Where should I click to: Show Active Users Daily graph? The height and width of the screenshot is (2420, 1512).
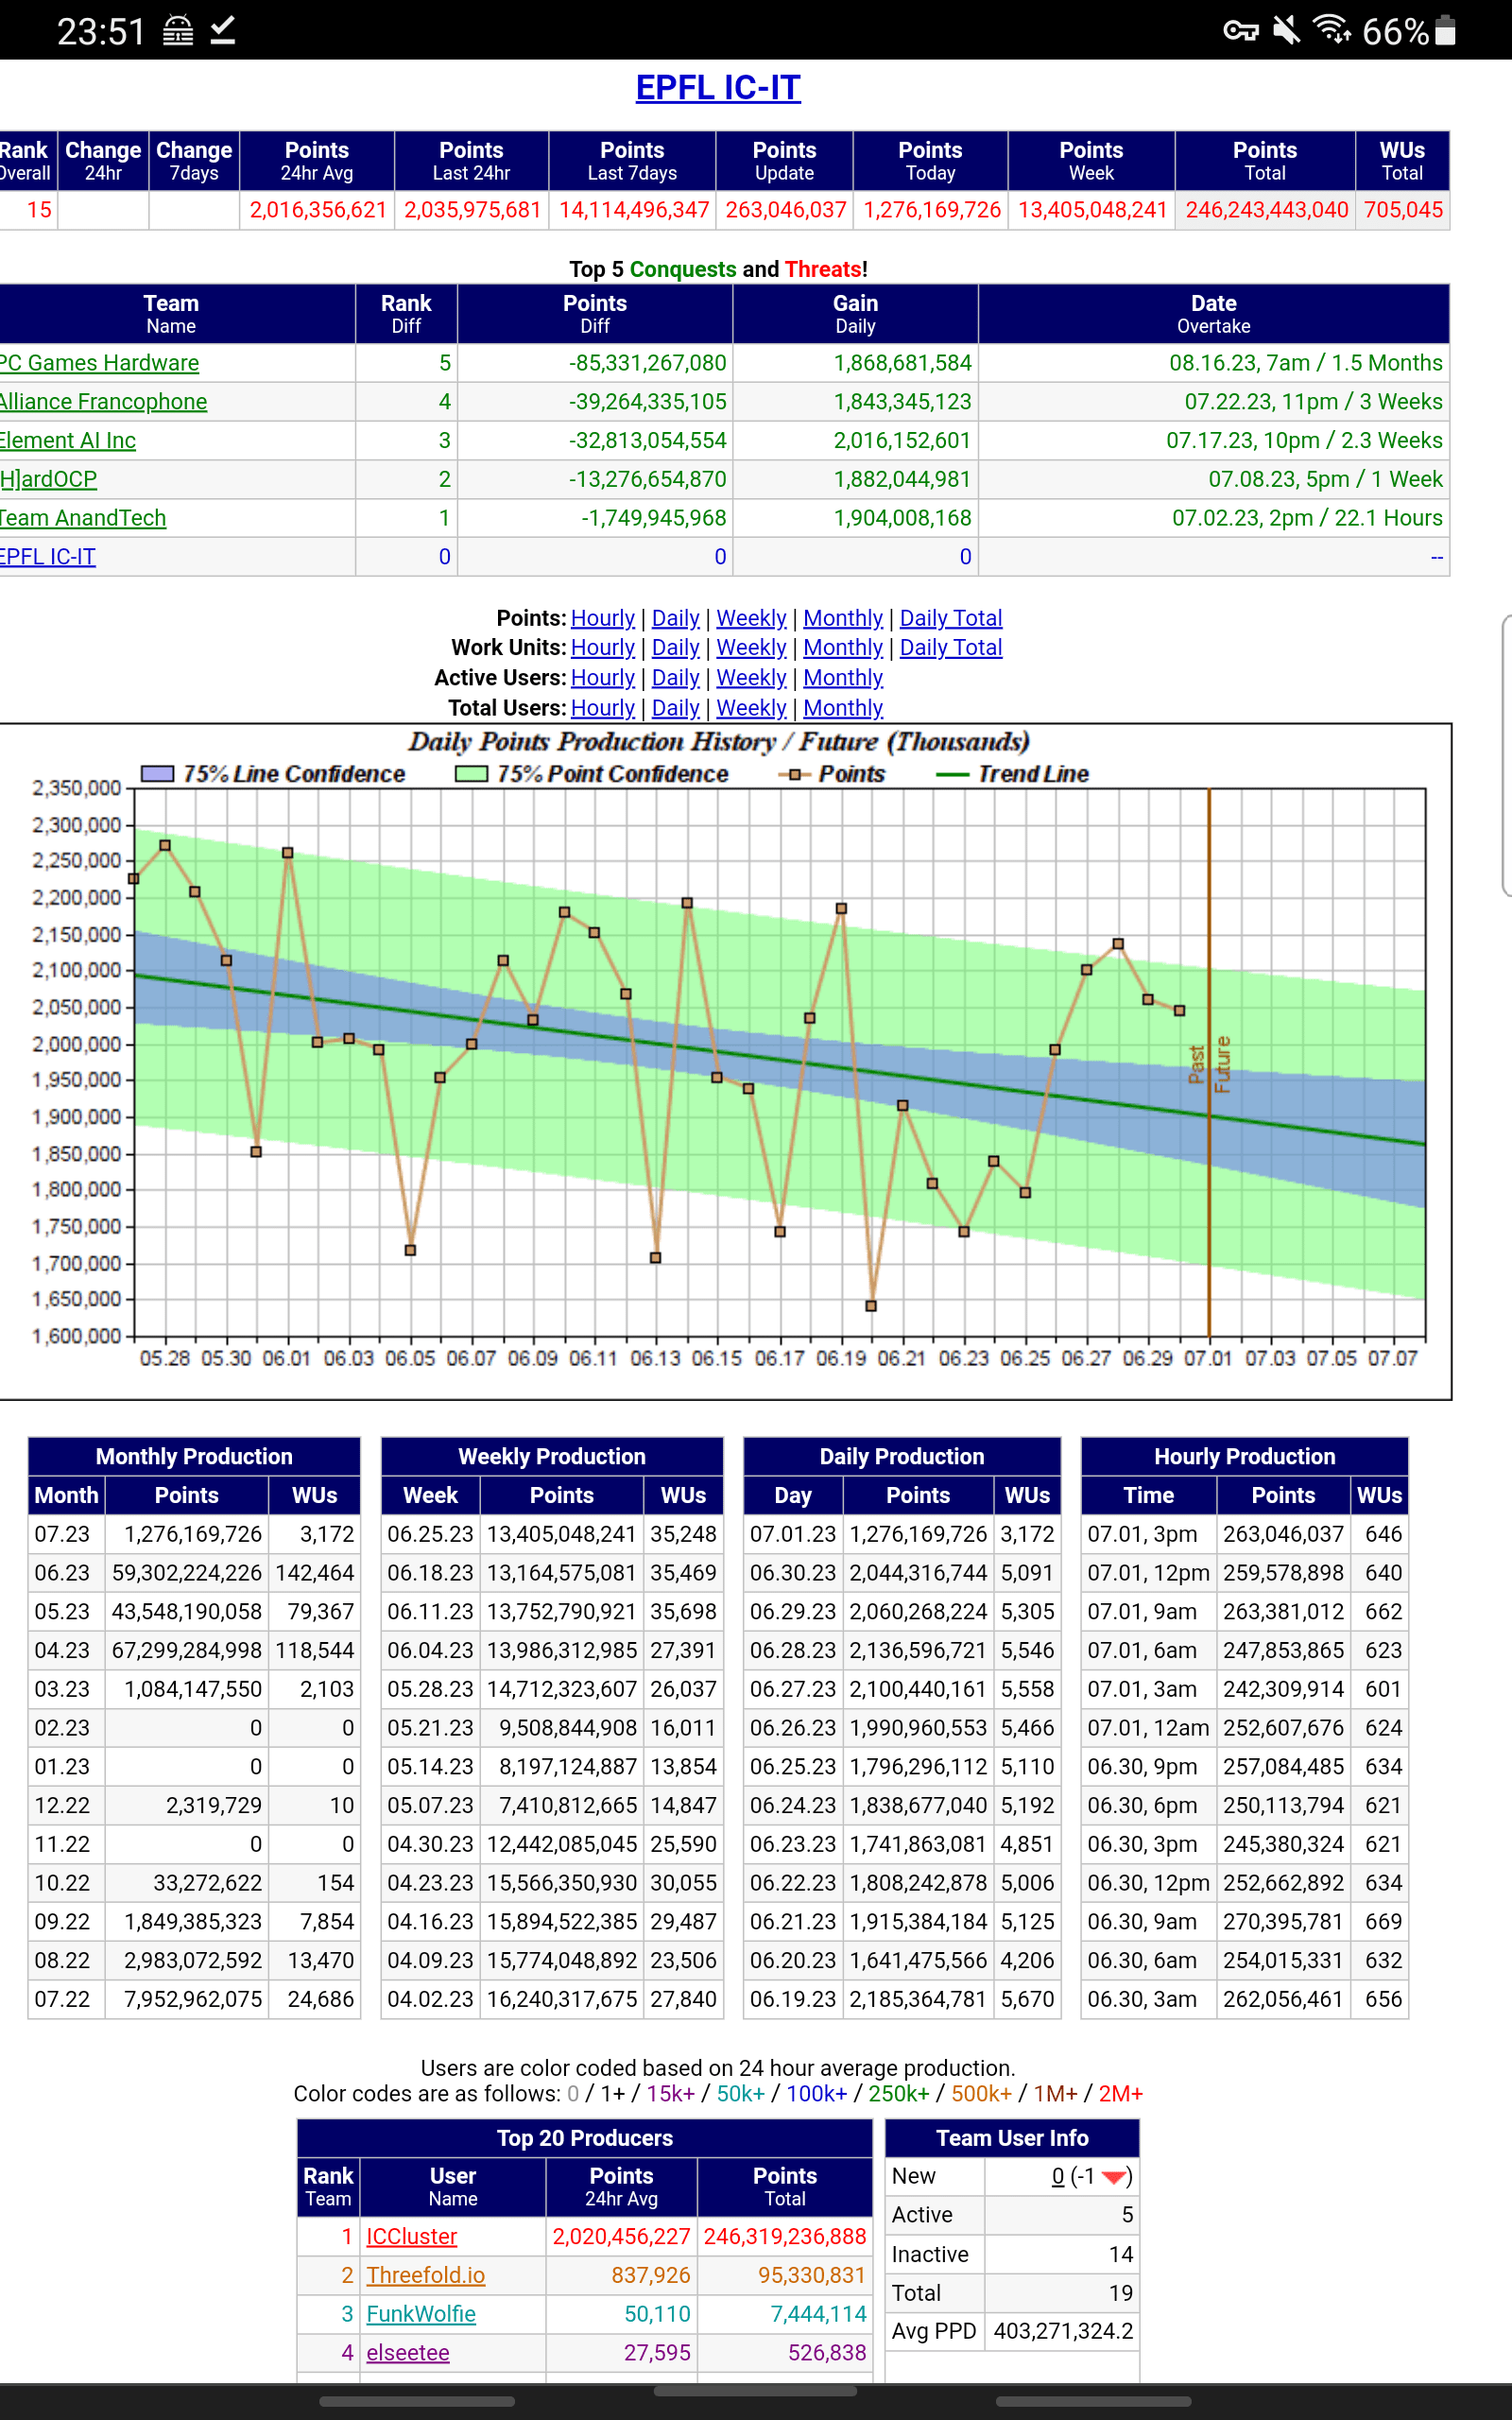(x=676, y=678)
